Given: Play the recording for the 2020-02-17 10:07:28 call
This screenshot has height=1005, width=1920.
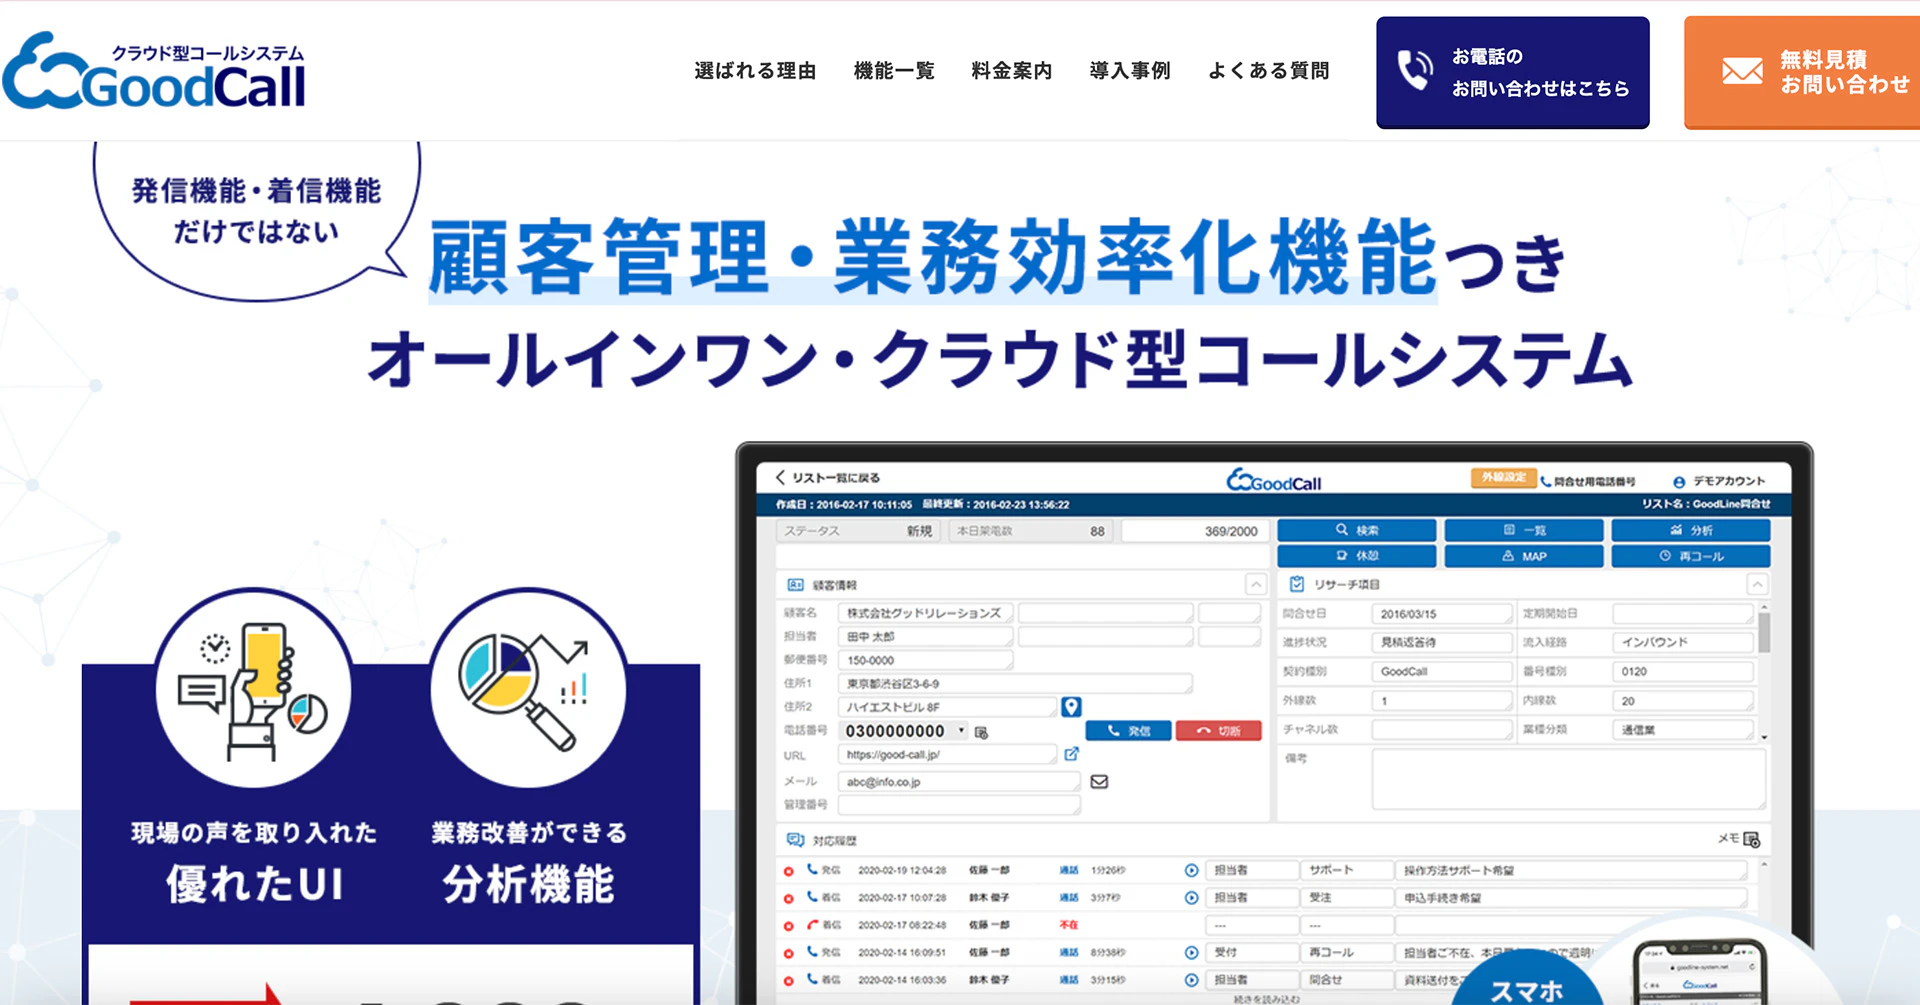Looking at the screenshot, I should pyautogui.click(x=1191, y=898).
